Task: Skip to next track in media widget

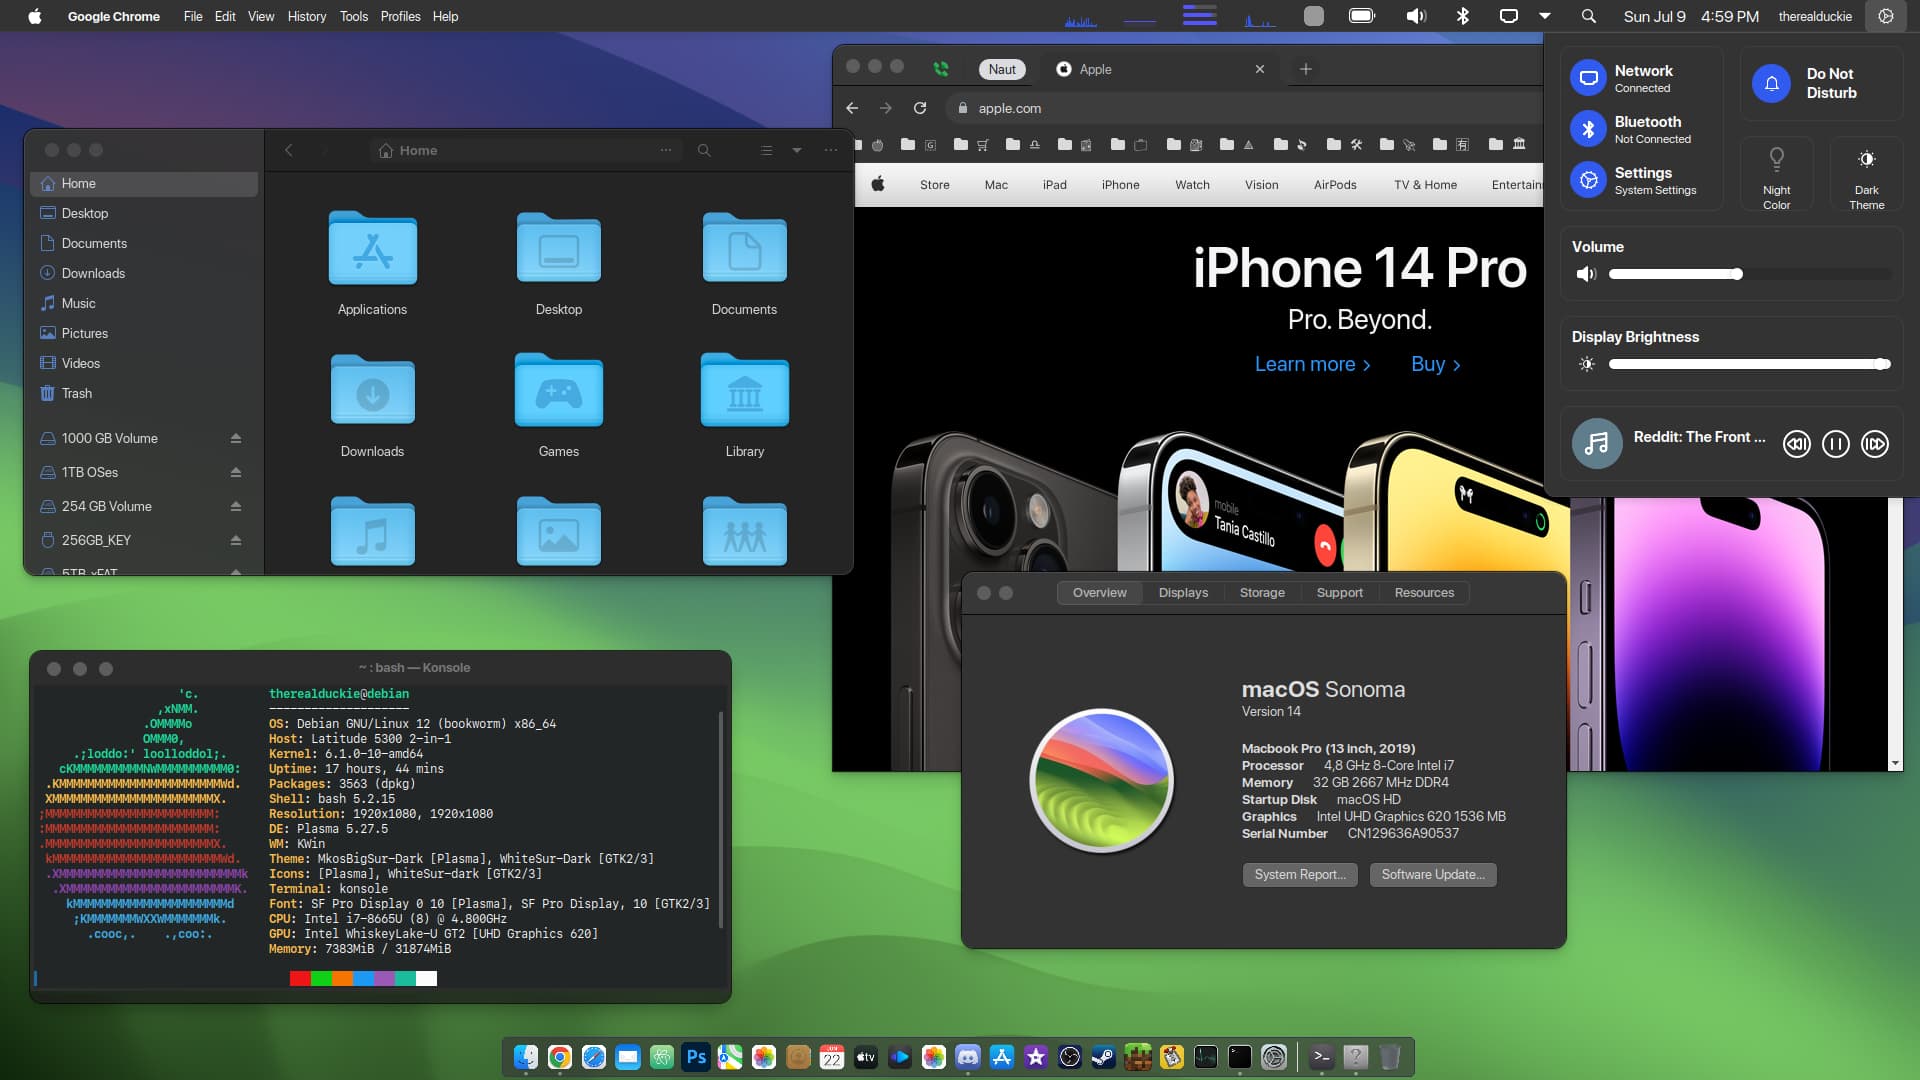Action: point(1875,444)
